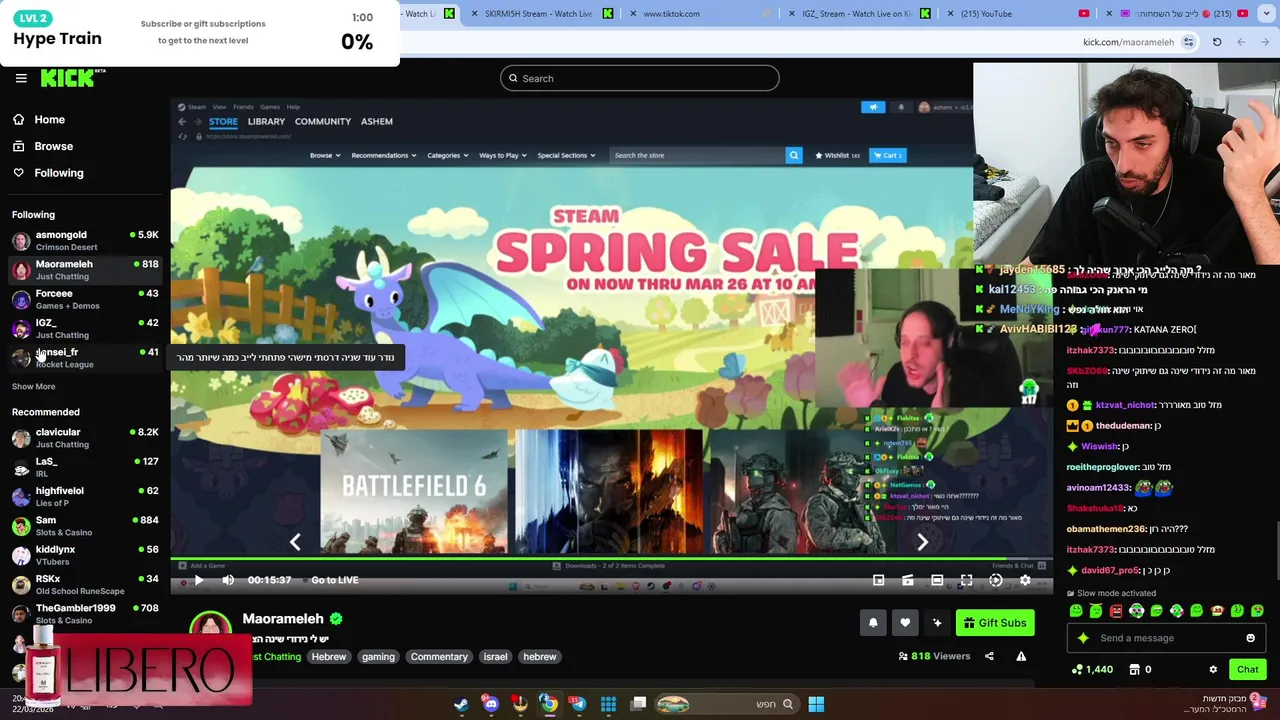The height and width of the screenshot is (720, 1280).
Task: Play the stream video
Action: (198, 580)
